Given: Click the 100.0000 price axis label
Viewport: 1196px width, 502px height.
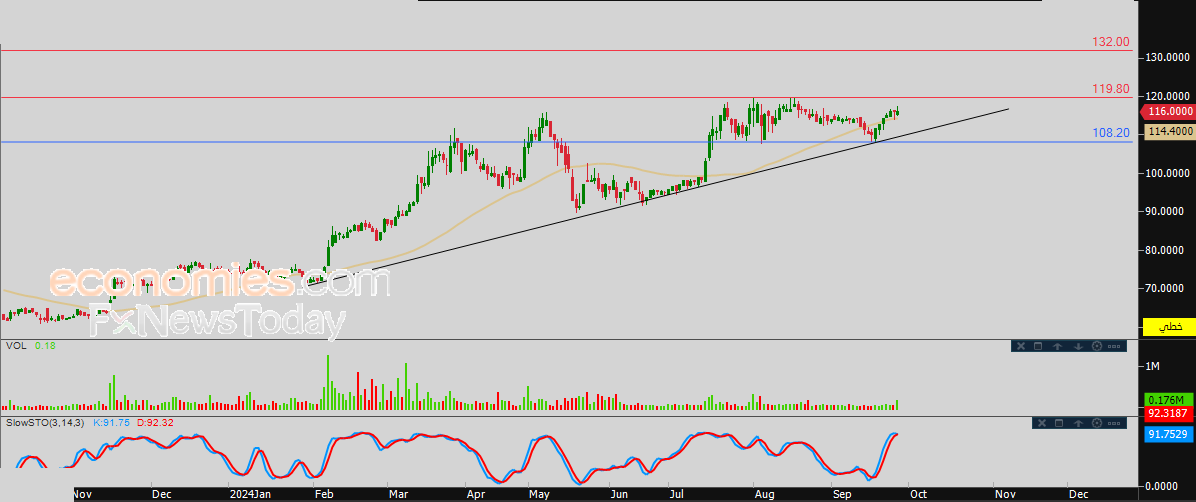Looking at the screenshot, I should pos(1168,173).
